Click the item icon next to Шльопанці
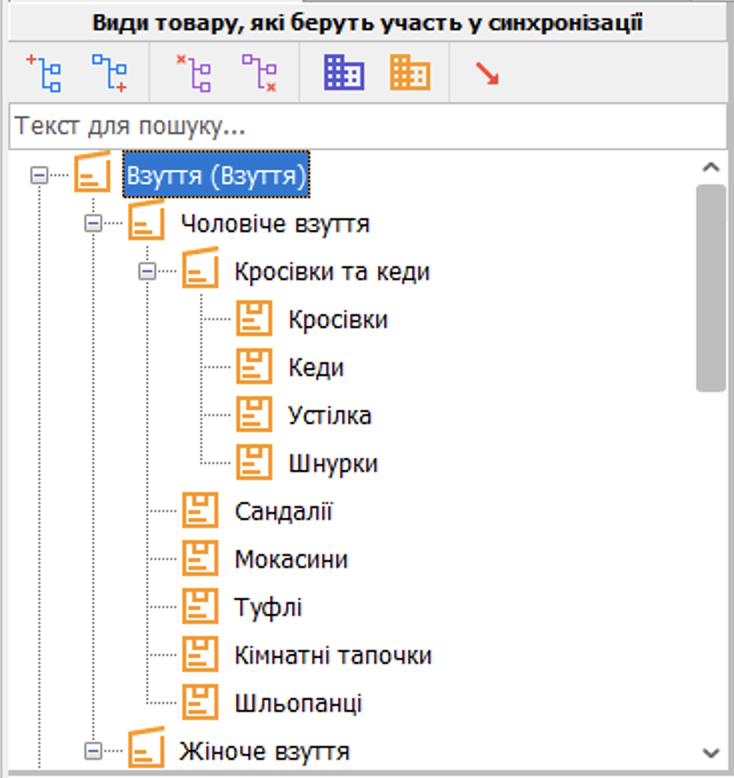The width and height of the screenshot is (734, 778). 200,702
